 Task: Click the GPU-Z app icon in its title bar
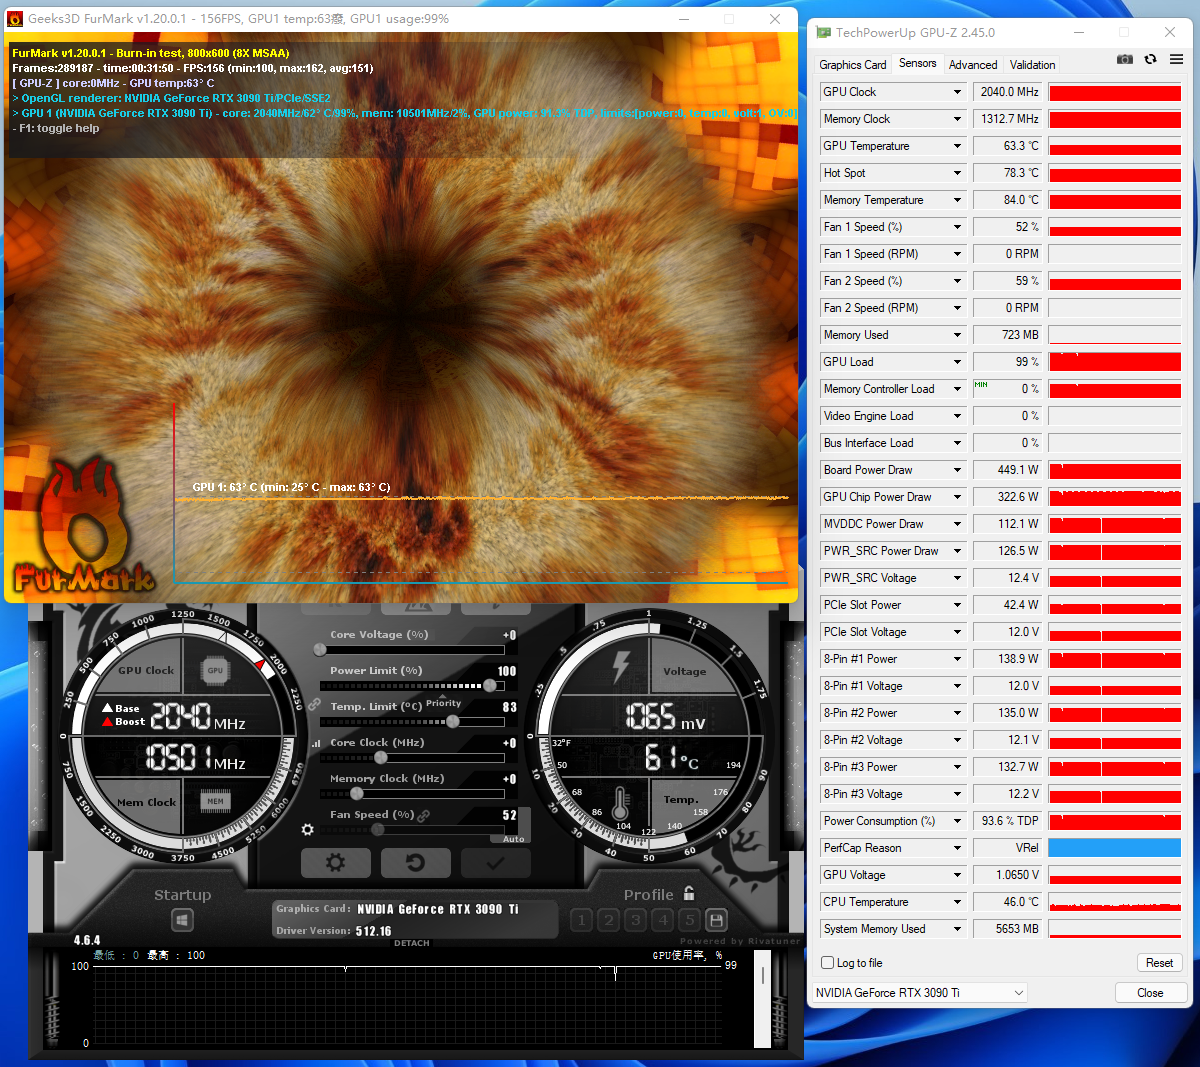pos(824,32)
